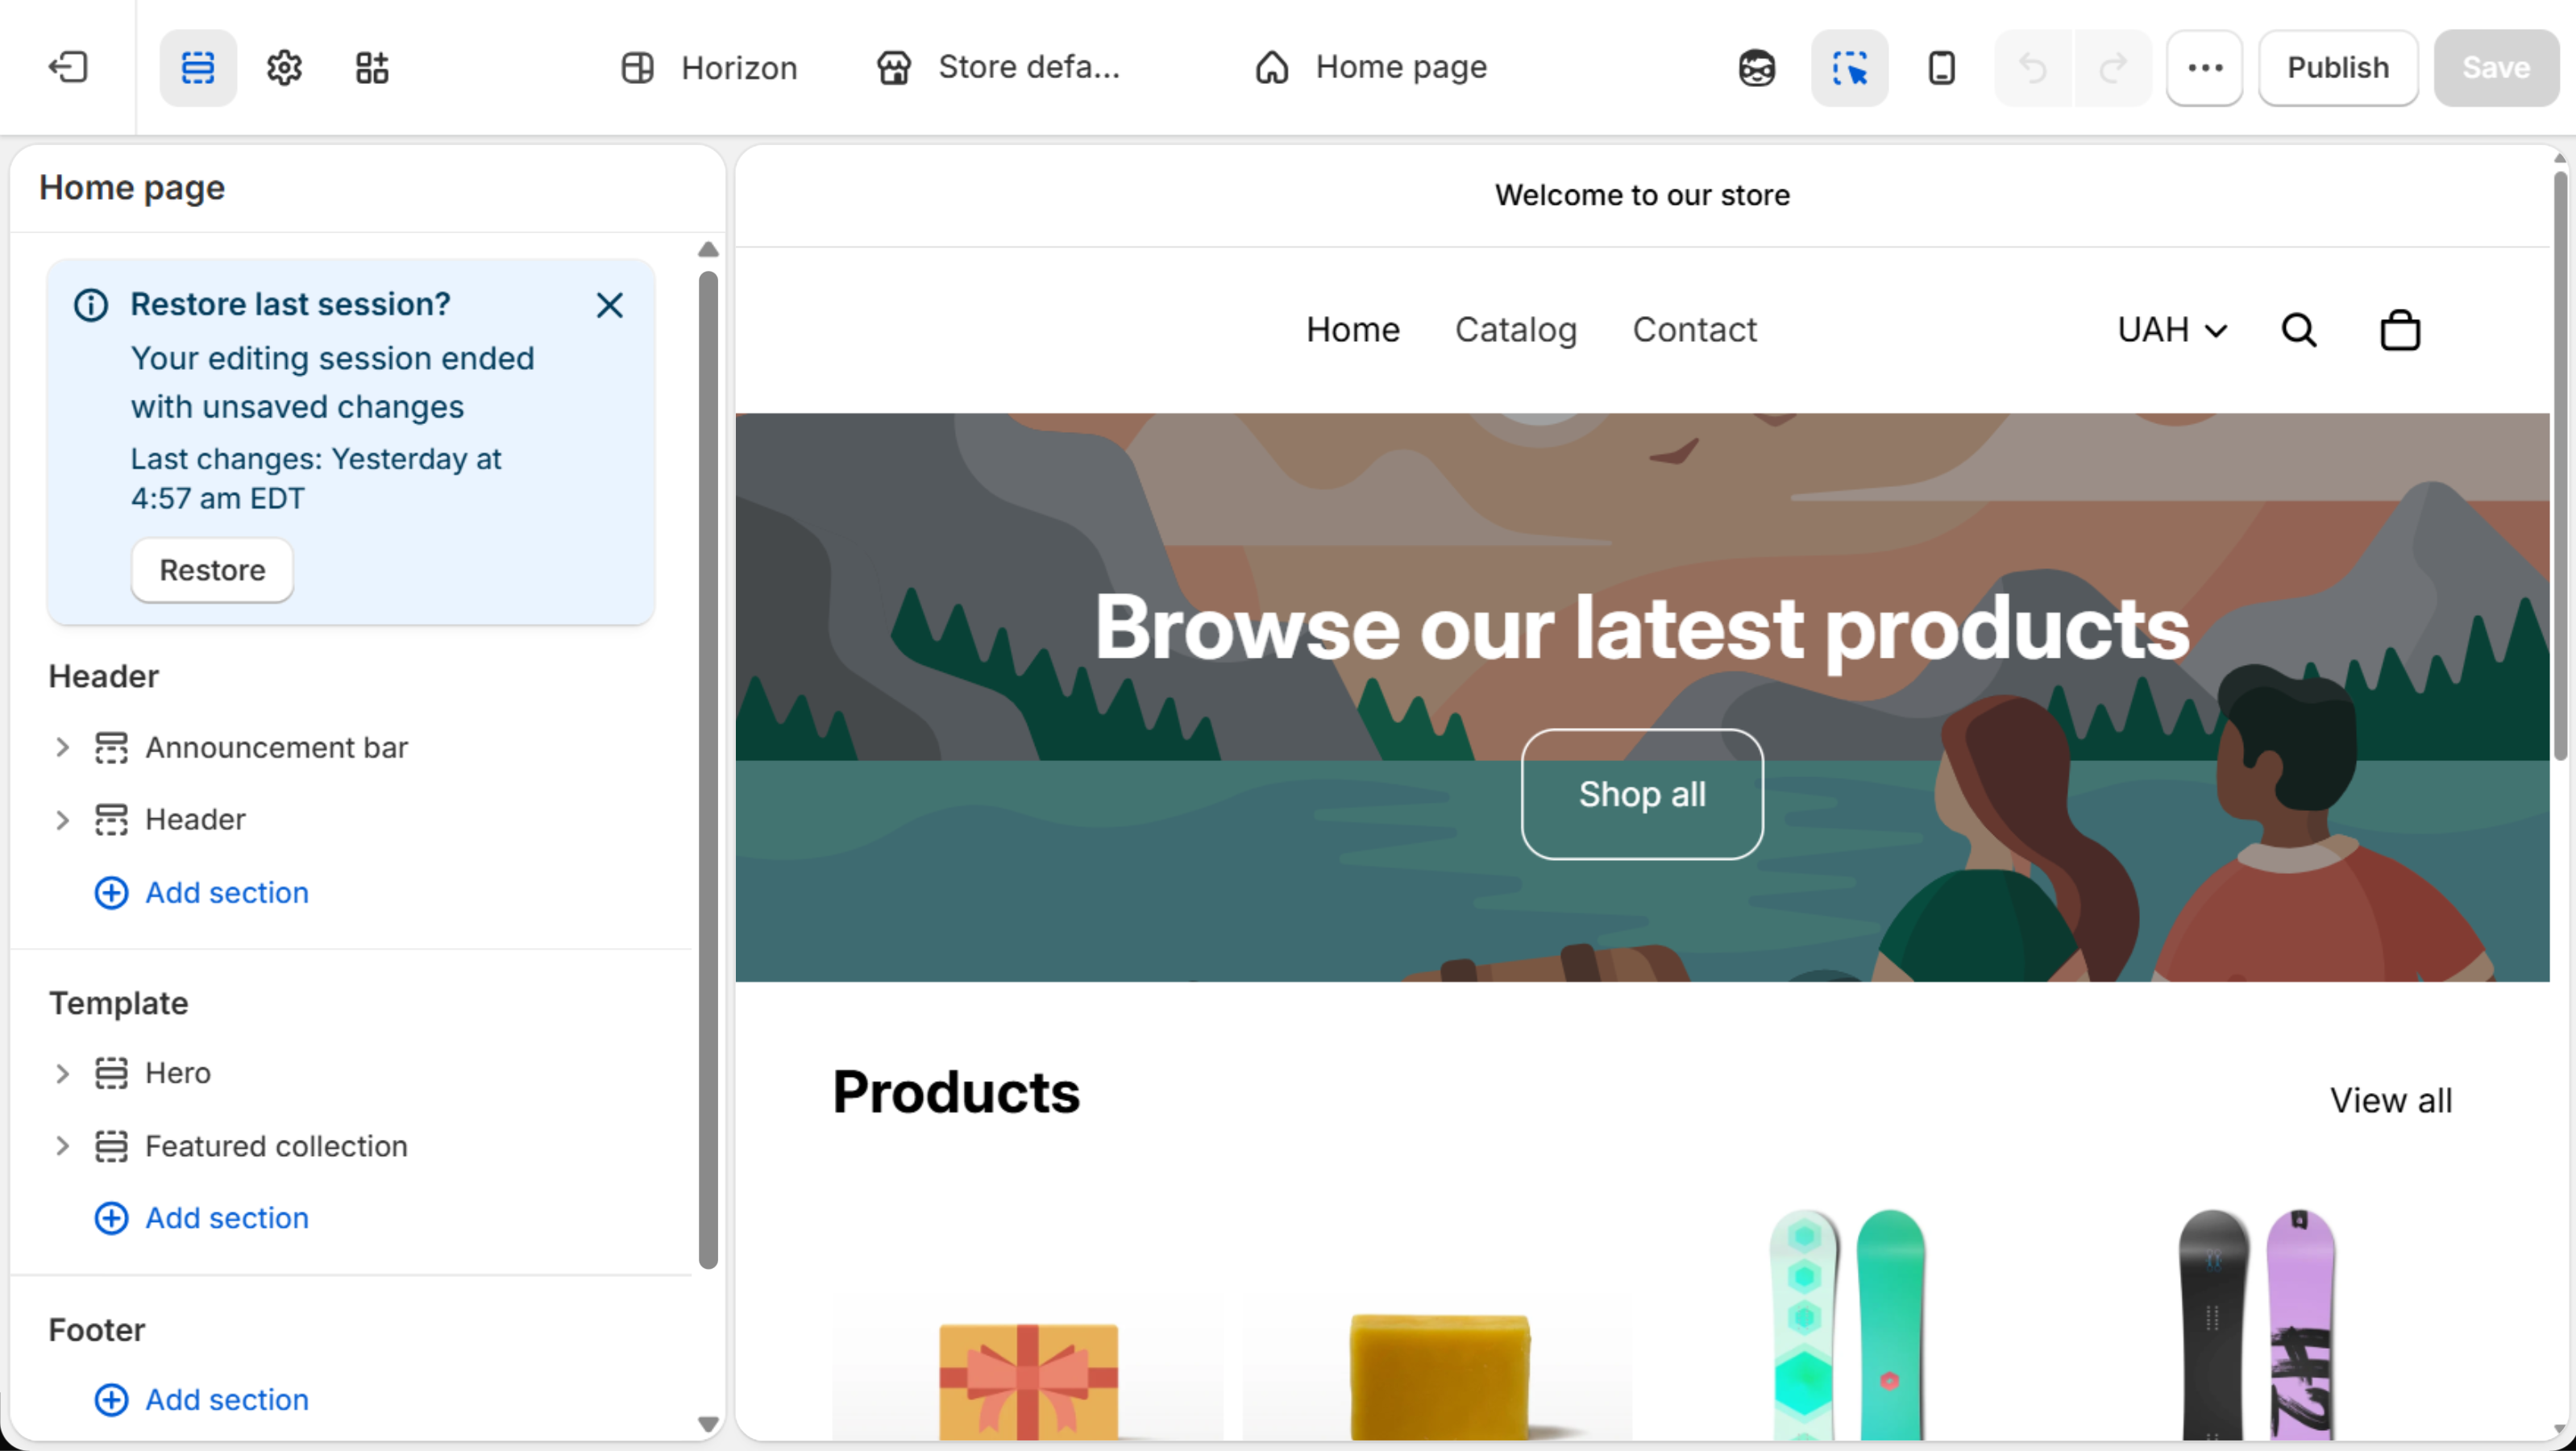Toggle the preview inspector selection icon

(1849, 67)
